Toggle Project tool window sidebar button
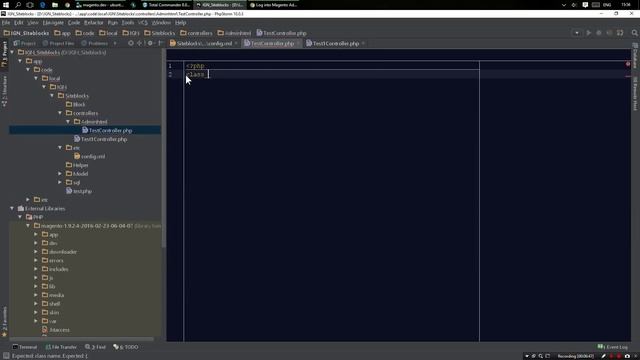The width and height of the screenshot is (640, 360). (x=4, y=54)
